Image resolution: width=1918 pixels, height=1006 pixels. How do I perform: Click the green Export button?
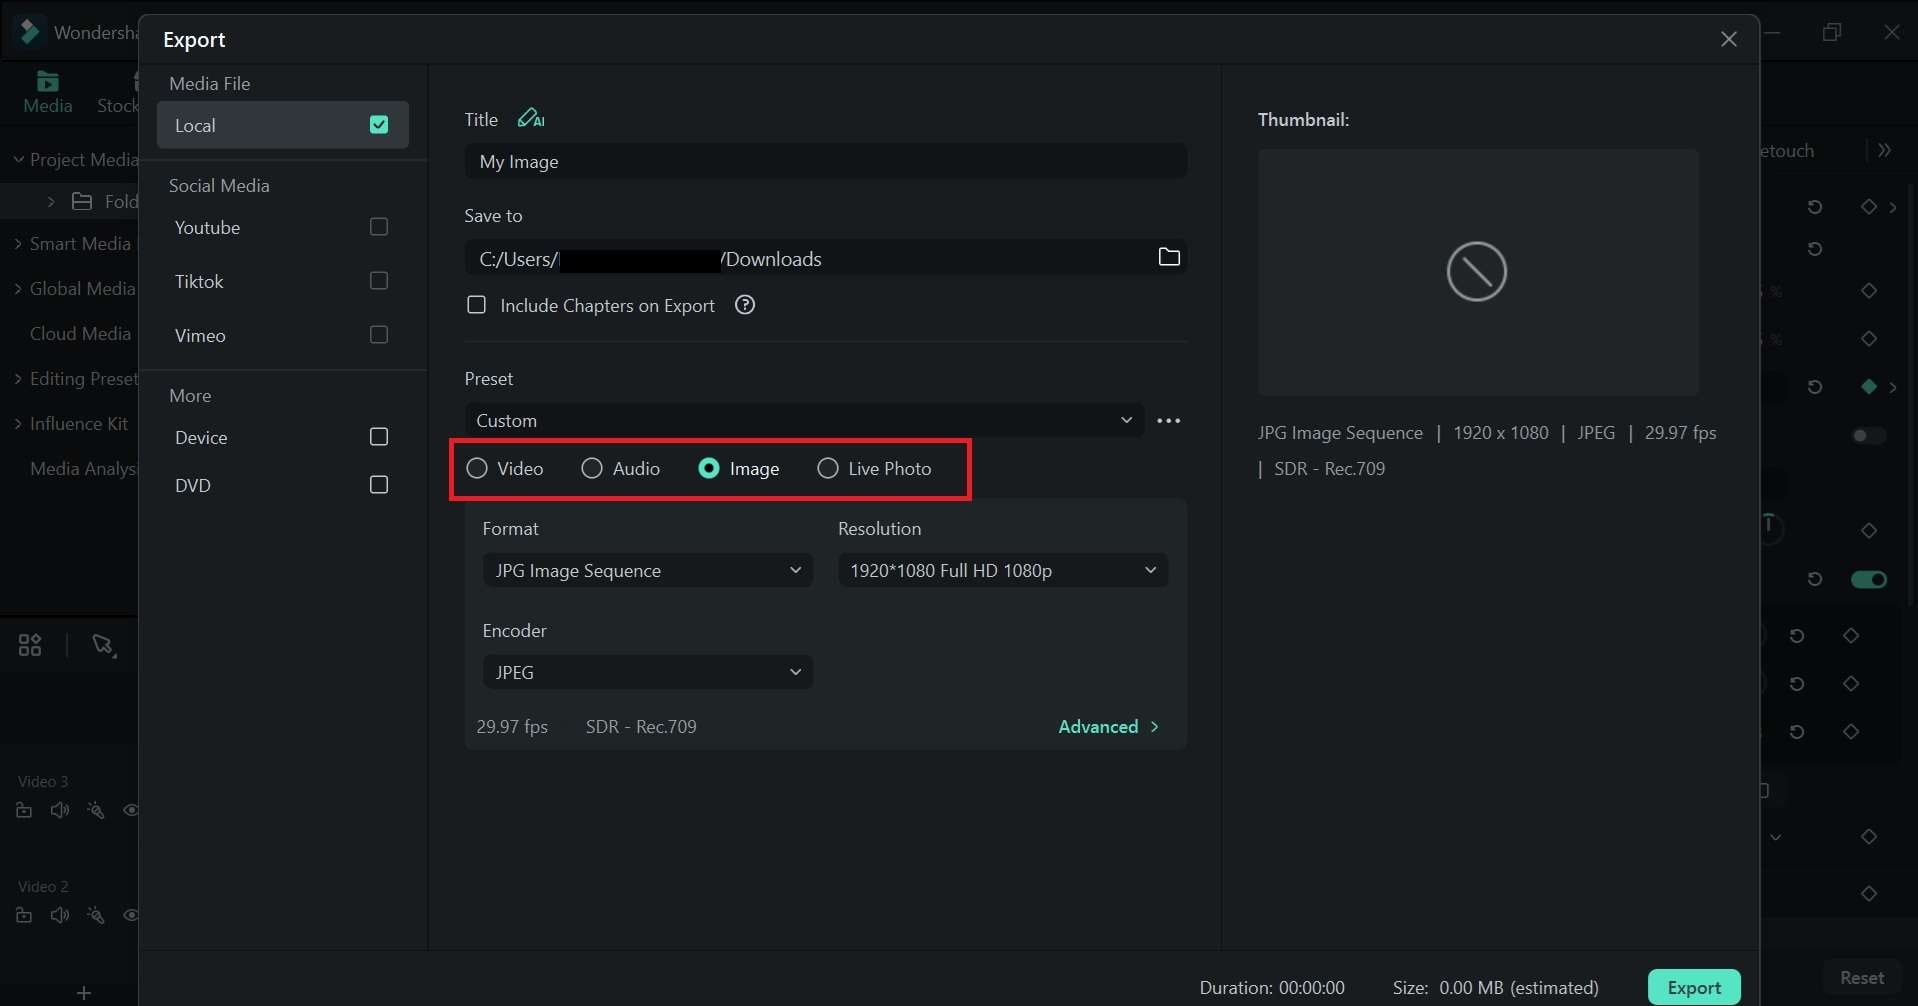click(x=1694, y=987)
